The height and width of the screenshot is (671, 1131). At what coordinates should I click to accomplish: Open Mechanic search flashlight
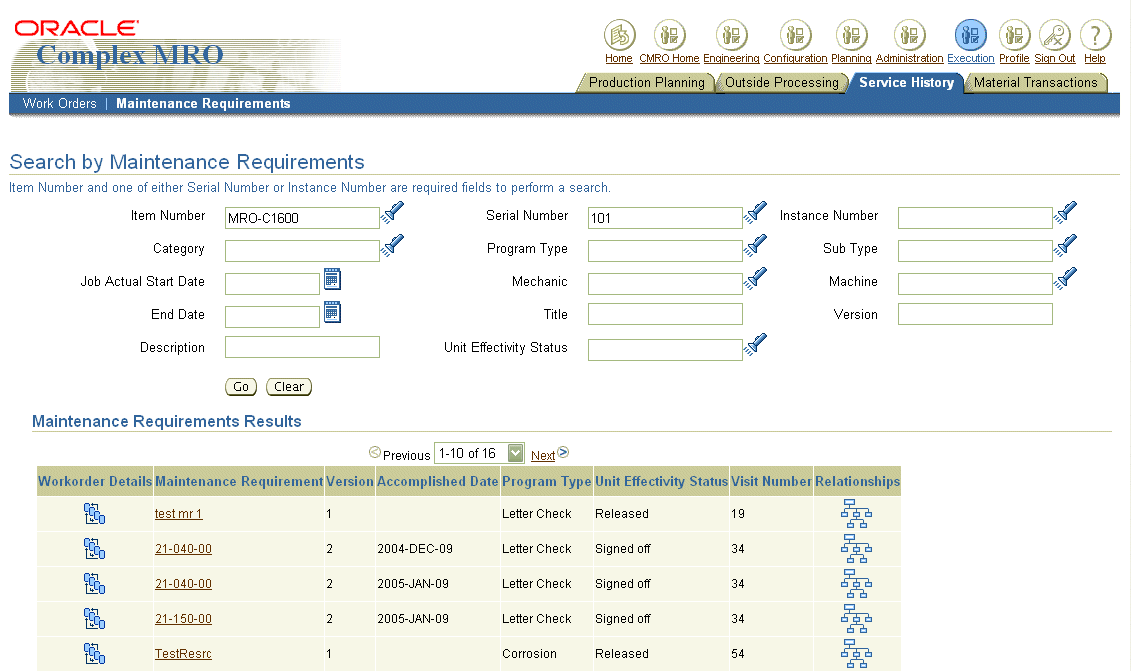pos(755,279)
